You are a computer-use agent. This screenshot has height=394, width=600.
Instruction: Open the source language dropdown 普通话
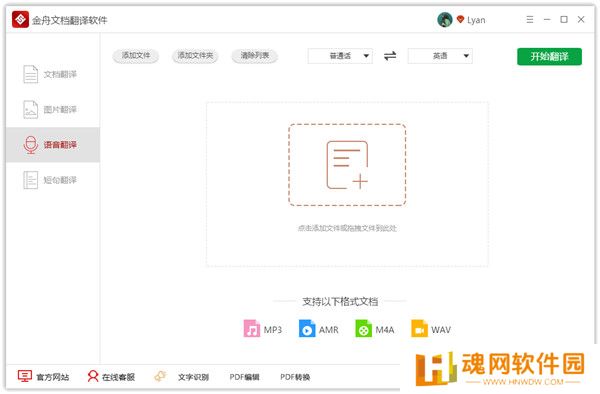340,56
